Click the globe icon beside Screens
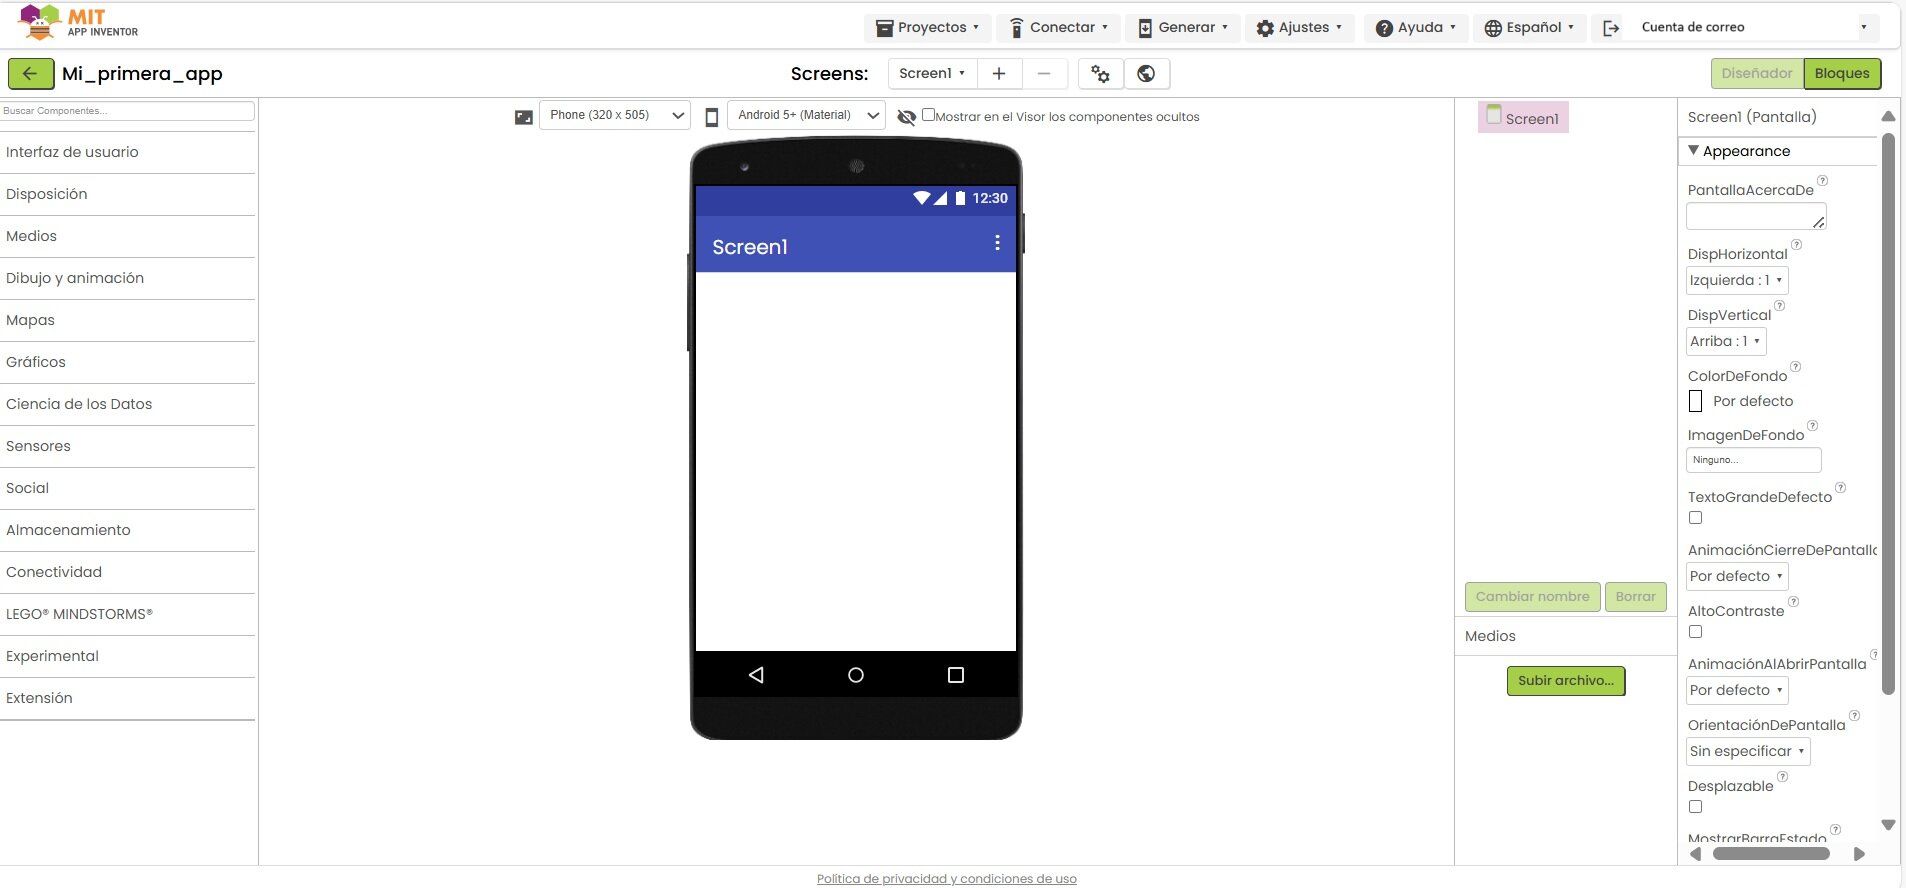Image resolution: width=1906 pixels, height=888 pixels. [1147, 73]
